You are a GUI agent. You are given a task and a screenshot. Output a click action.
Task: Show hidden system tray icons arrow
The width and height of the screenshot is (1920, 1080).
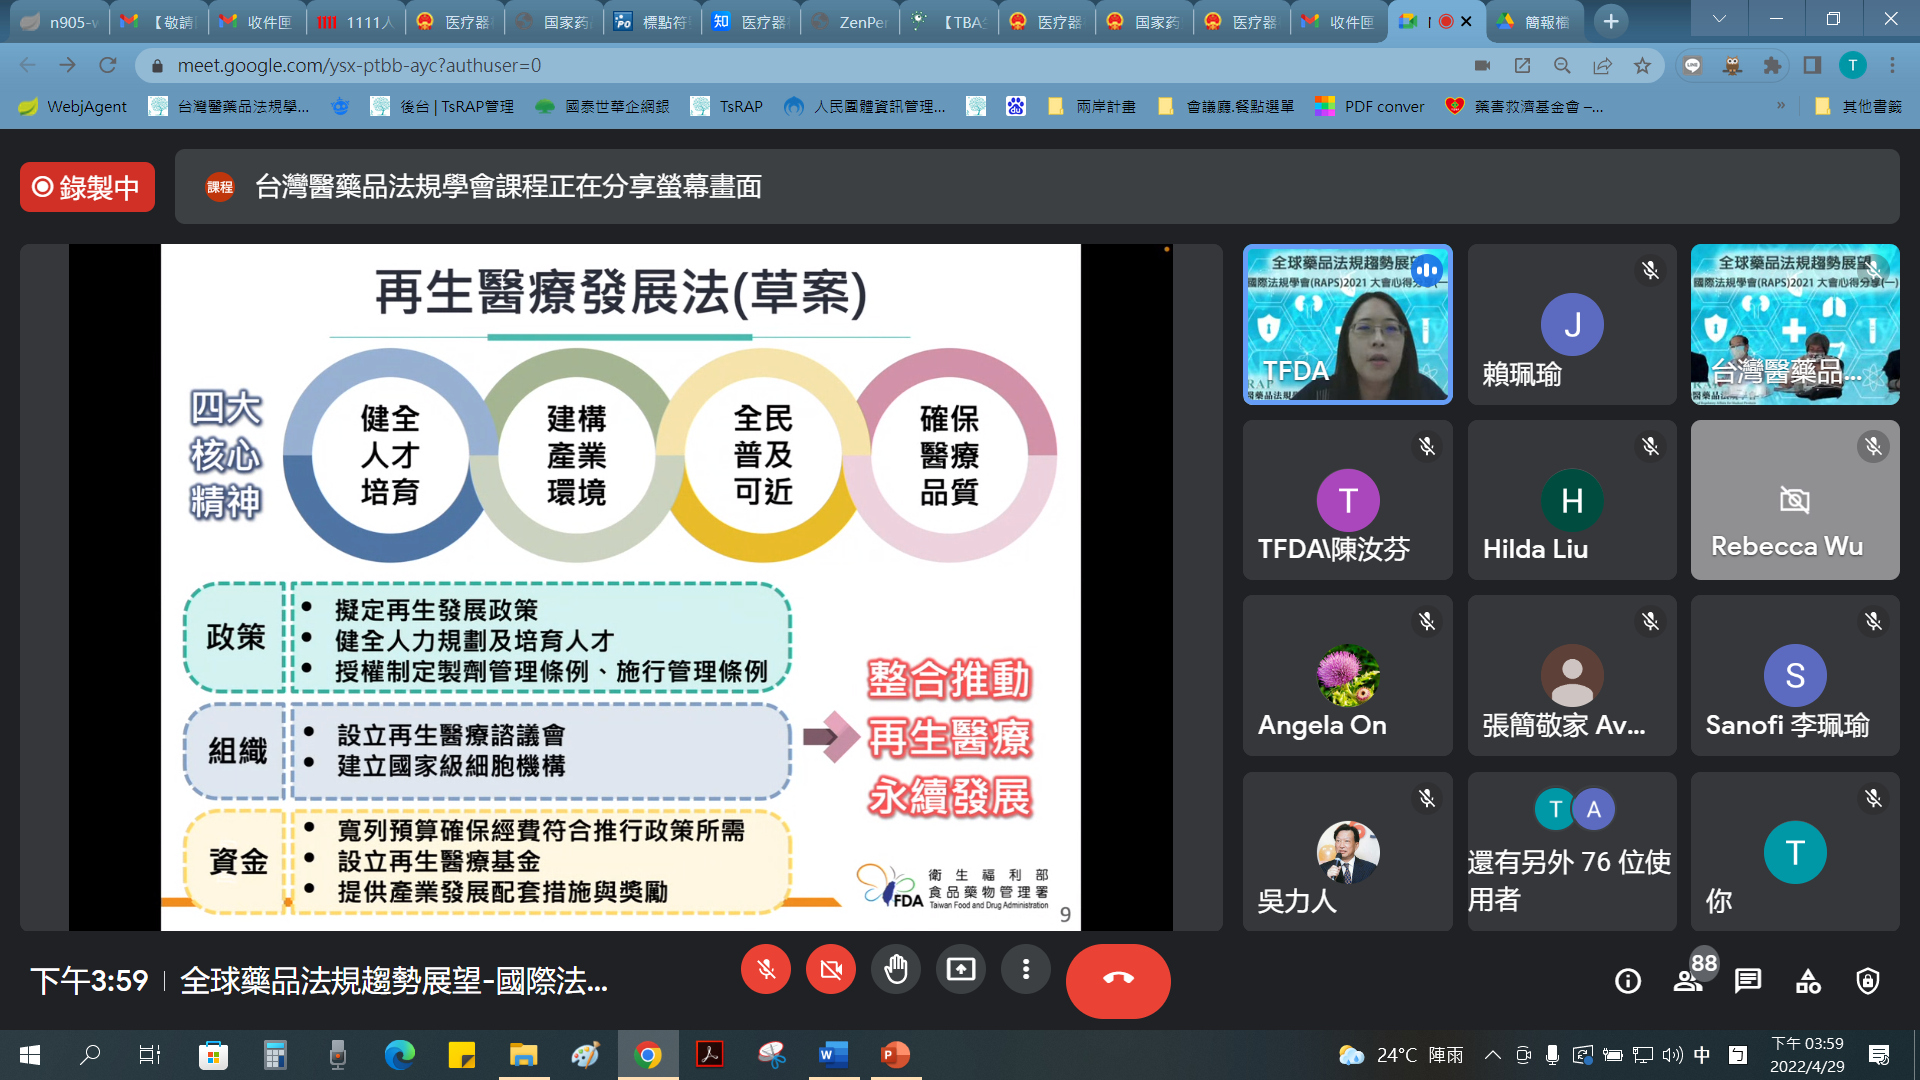pyautogui.click(x=1492, y=1055)
